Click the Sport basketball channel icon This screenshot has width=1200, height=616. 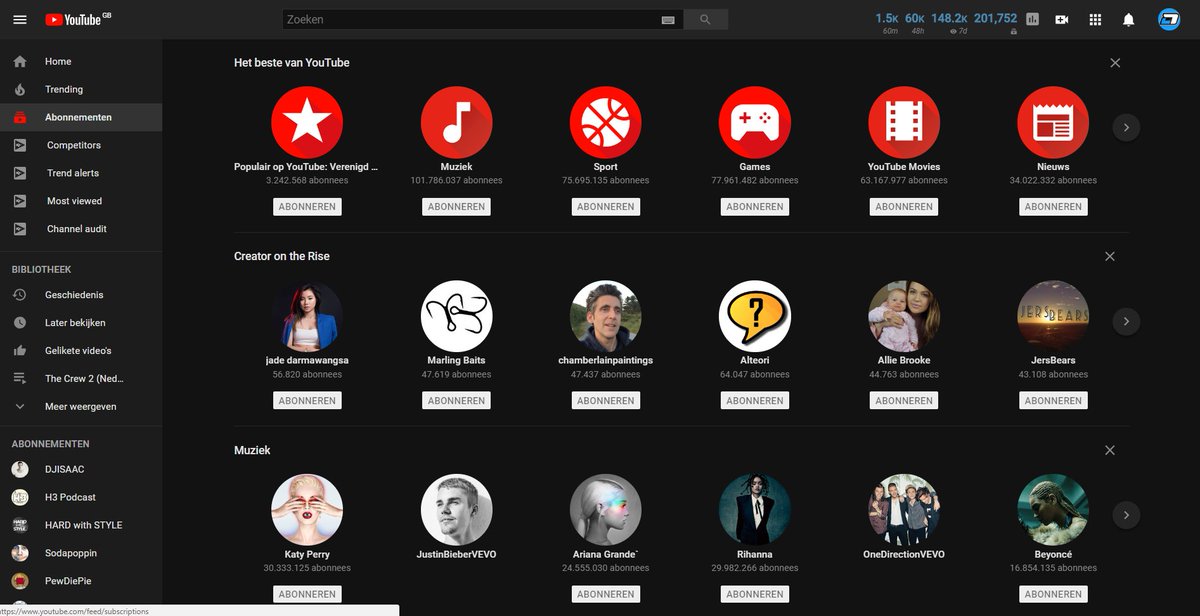[x=605, y=122]
